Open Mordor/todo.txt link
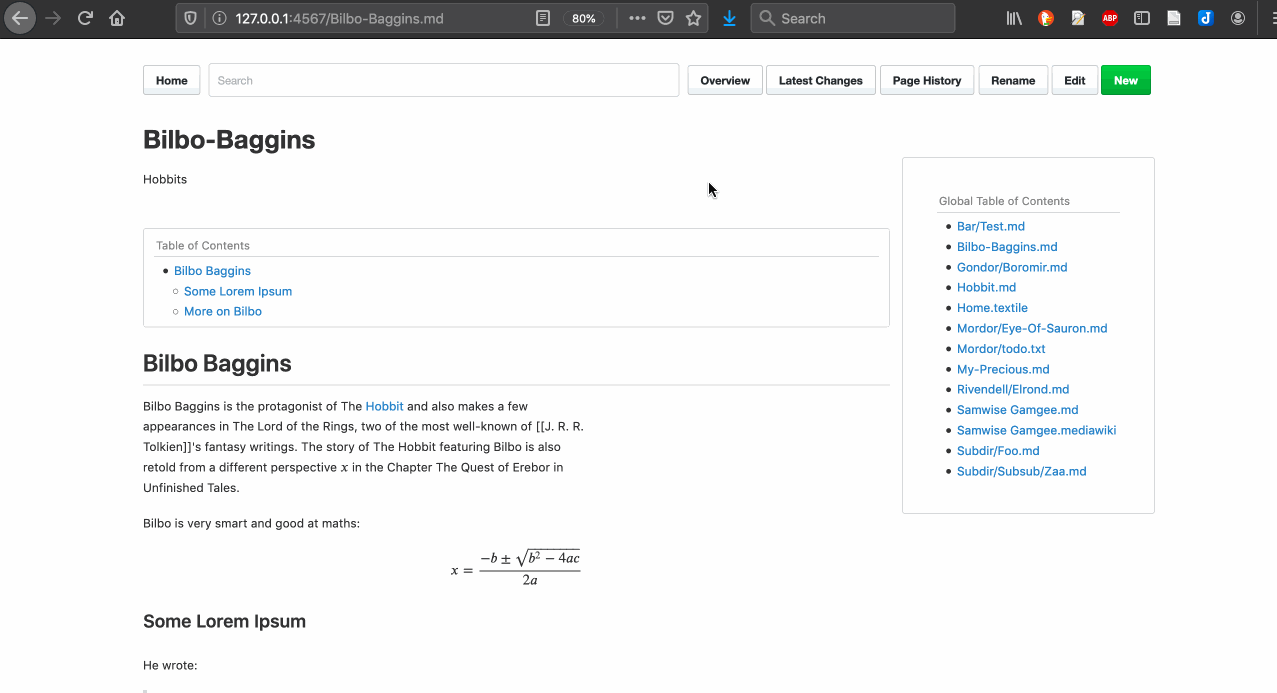Screen dimensions: 1277x693 pyautogui.click(x=1001, y=349)
